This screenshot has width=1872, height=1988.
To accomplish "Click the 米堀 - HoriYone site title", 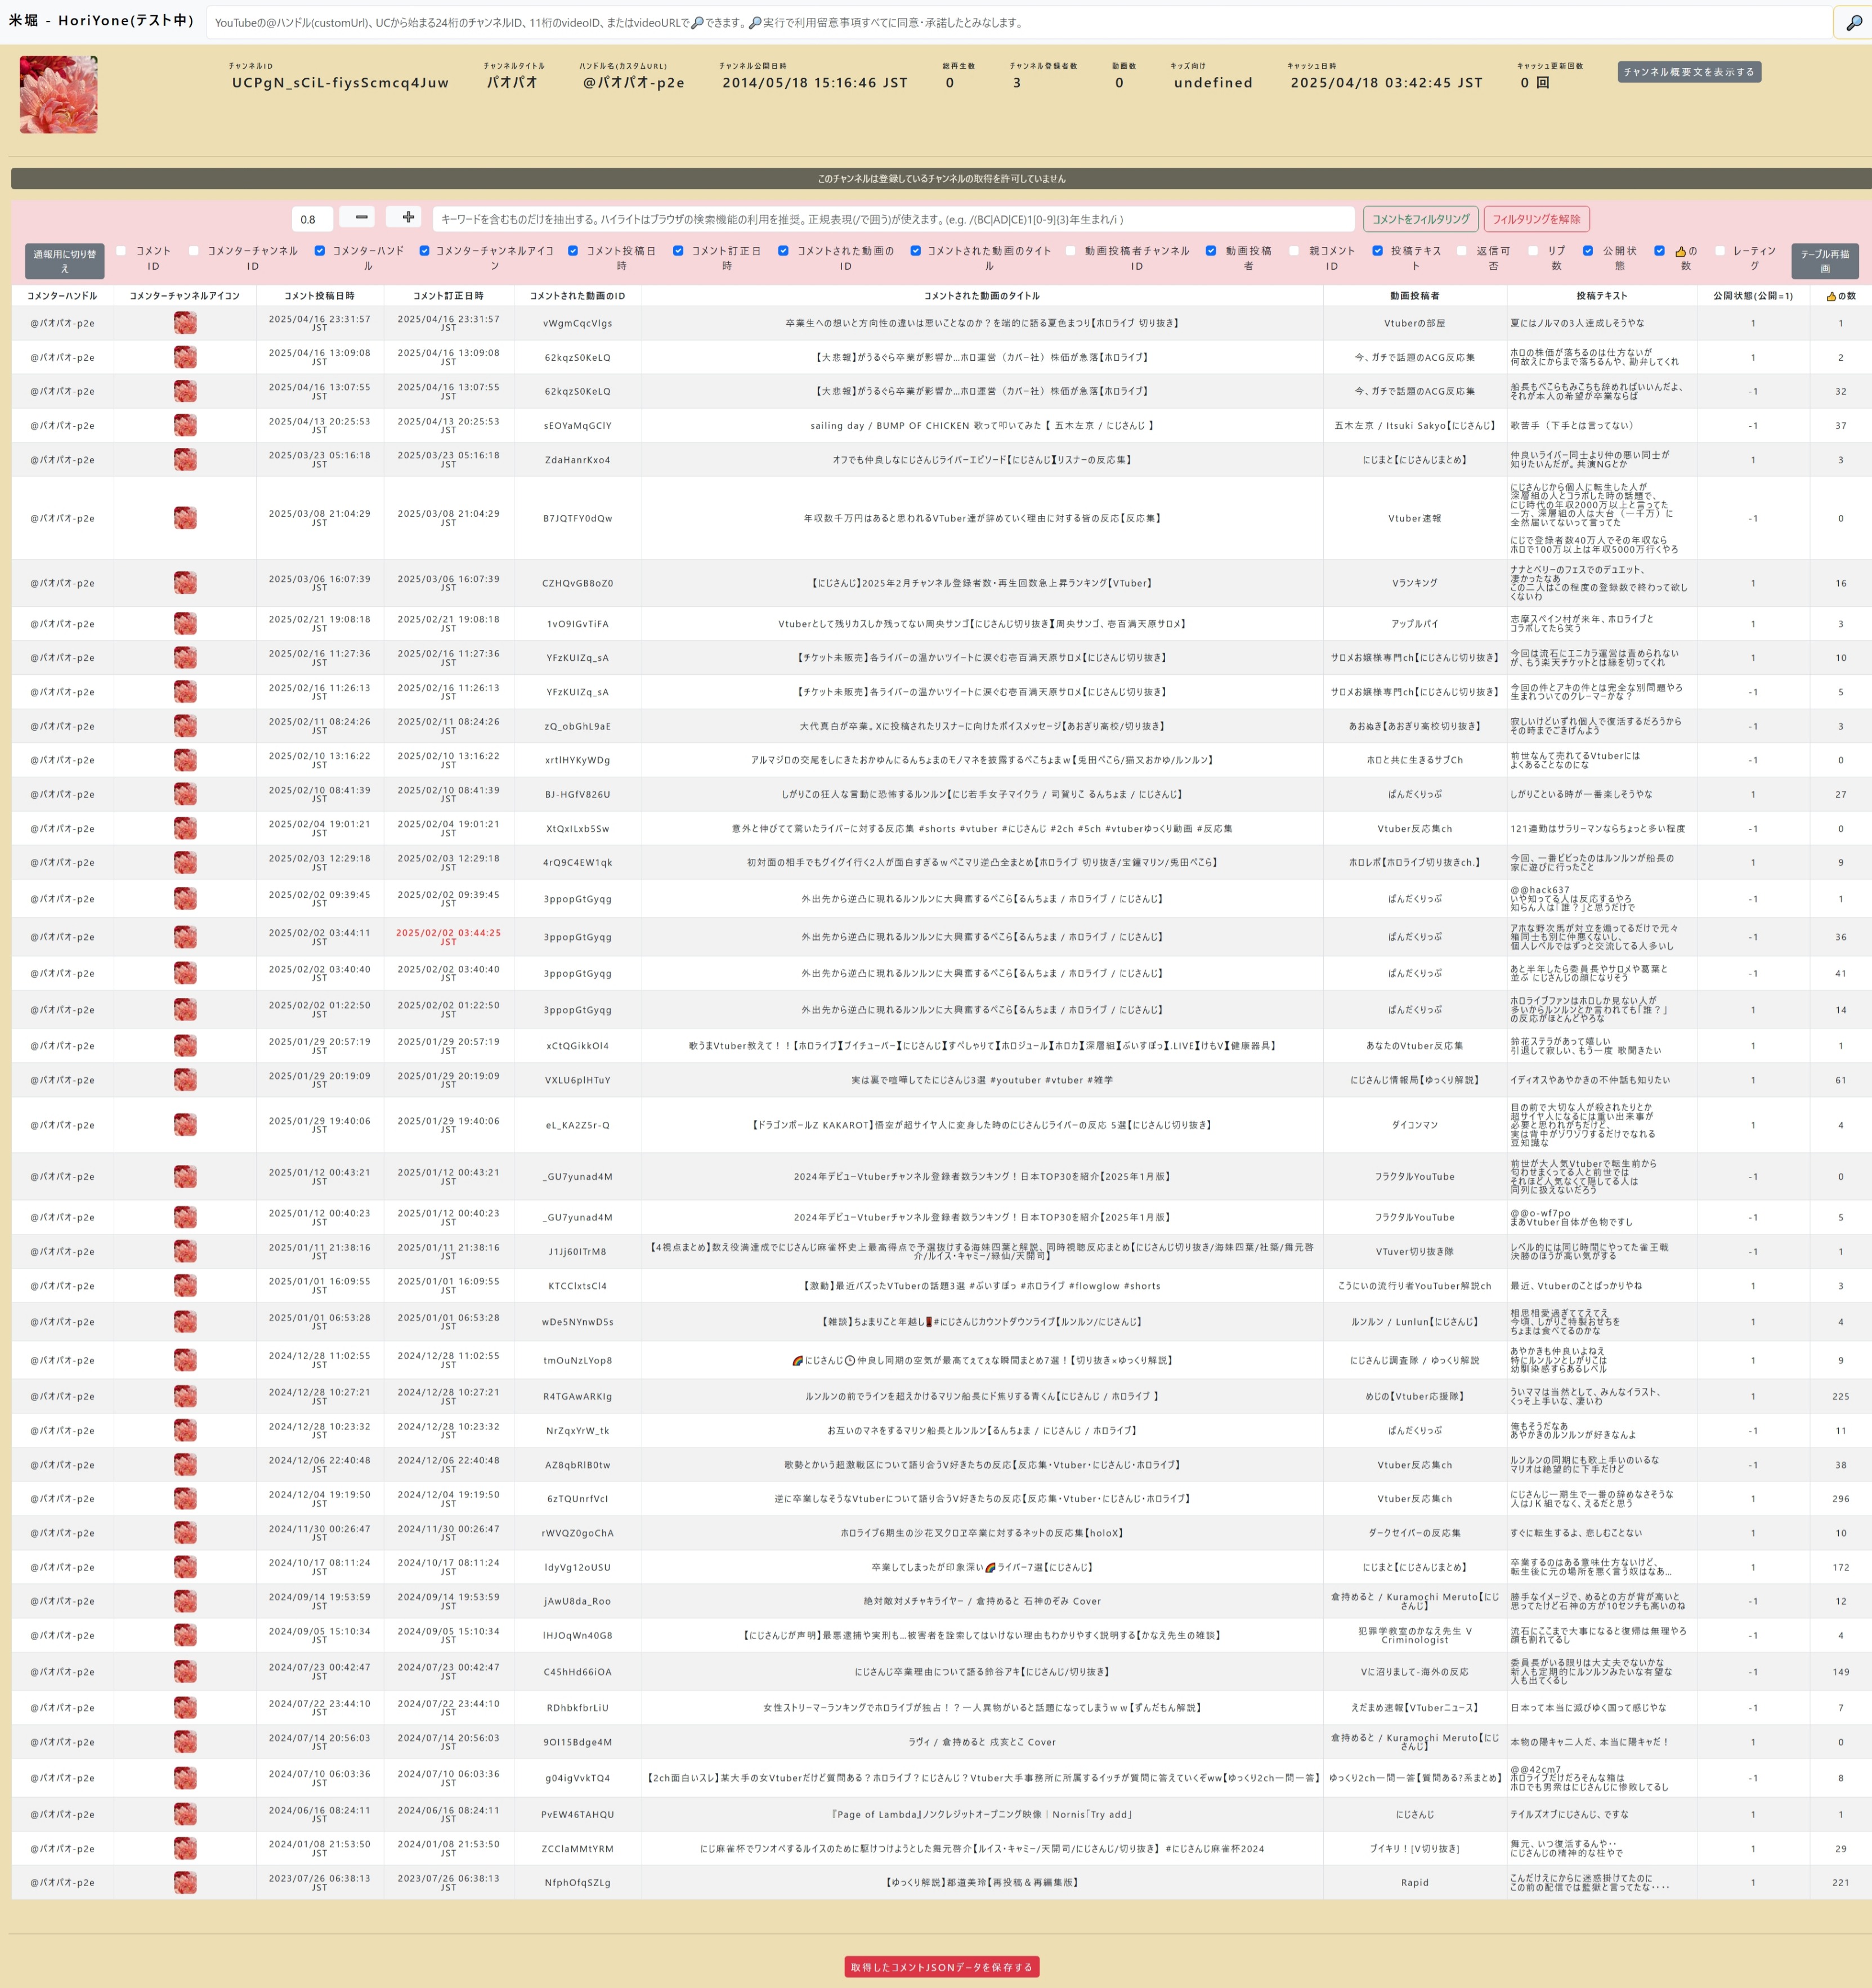I will click(101, 20).
